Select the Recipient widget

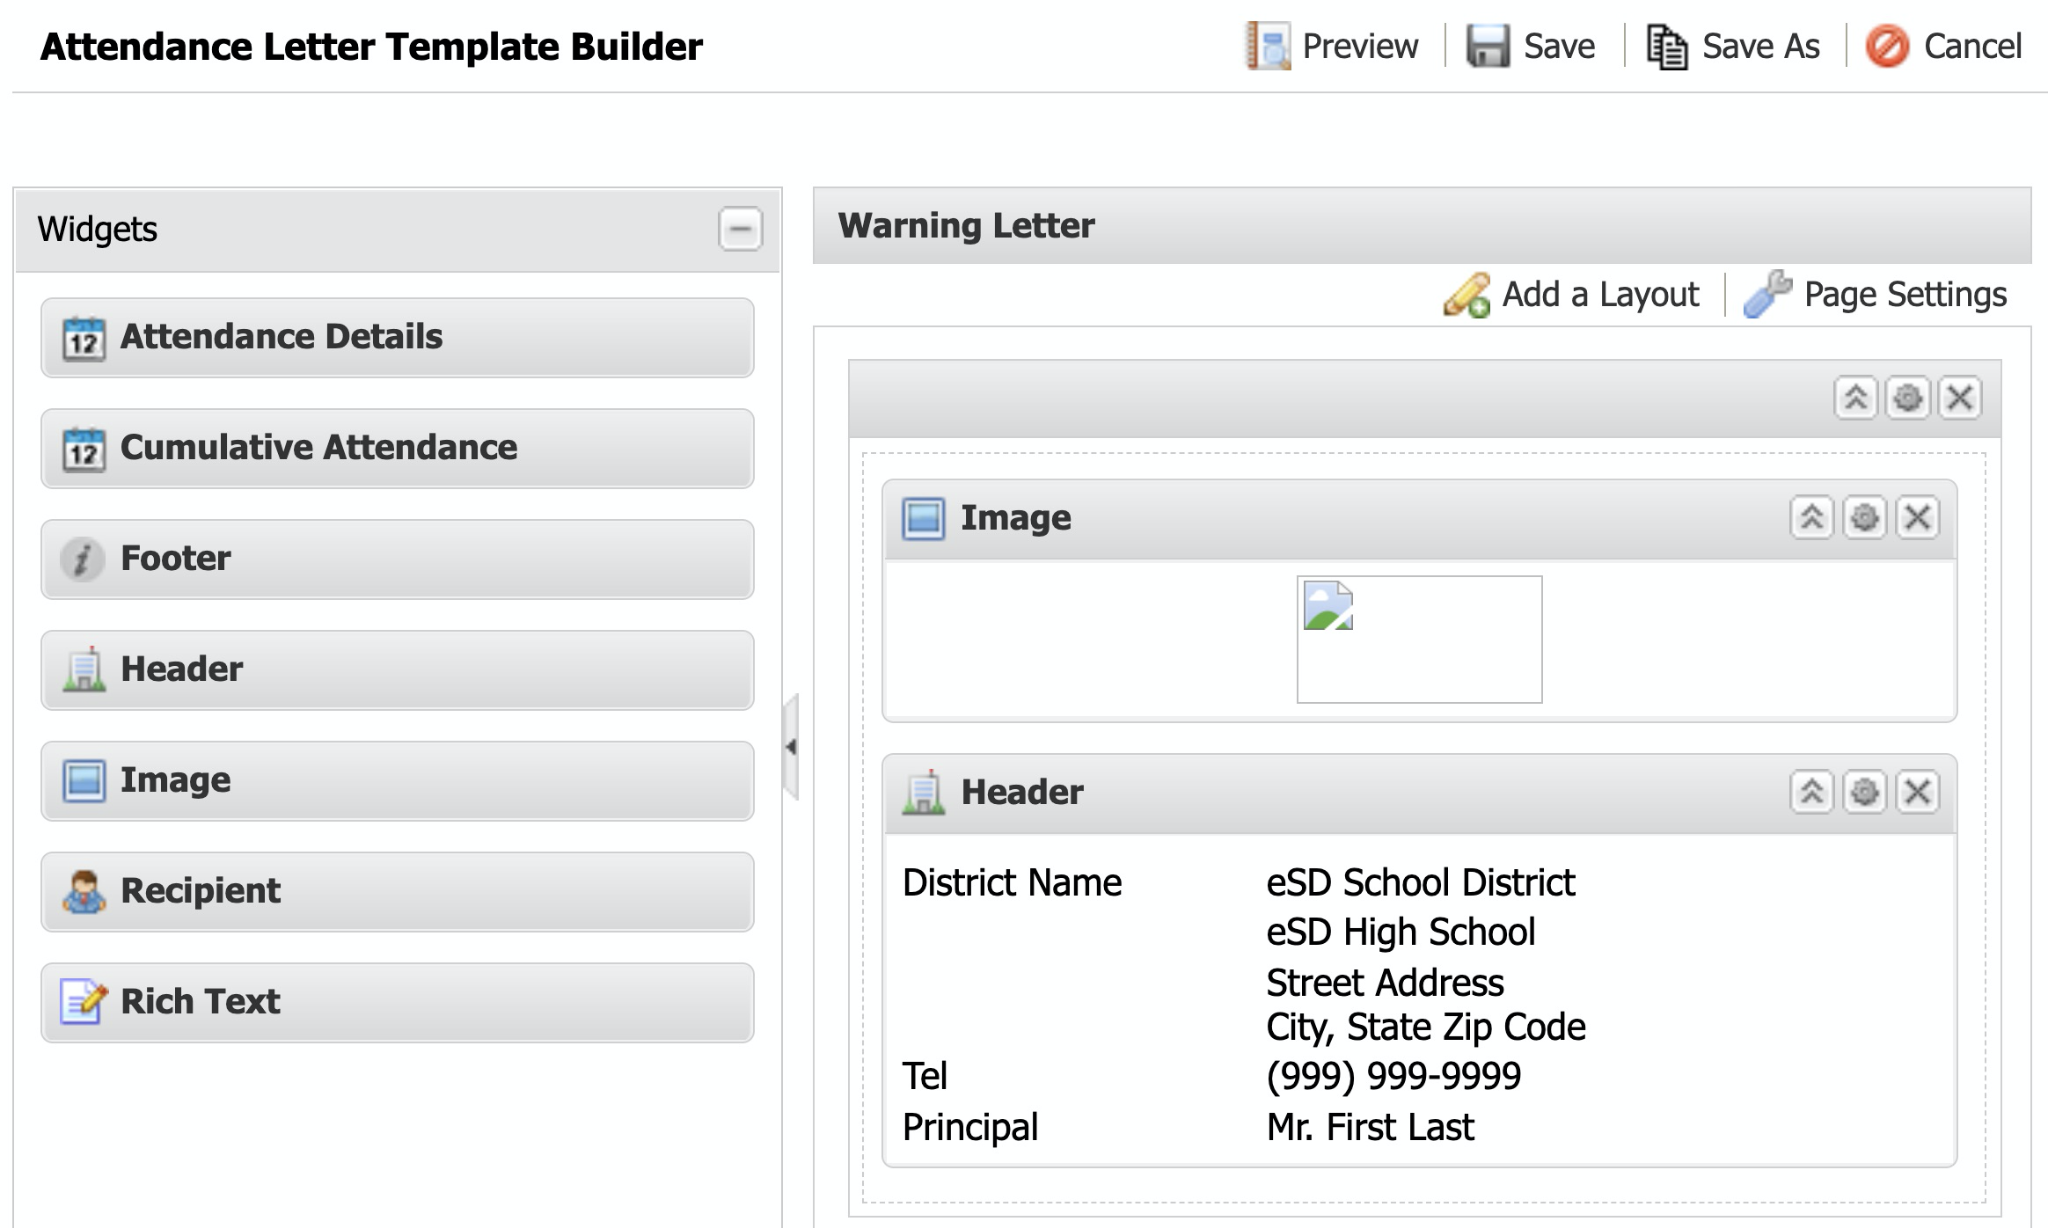click(x=397, y=892)
